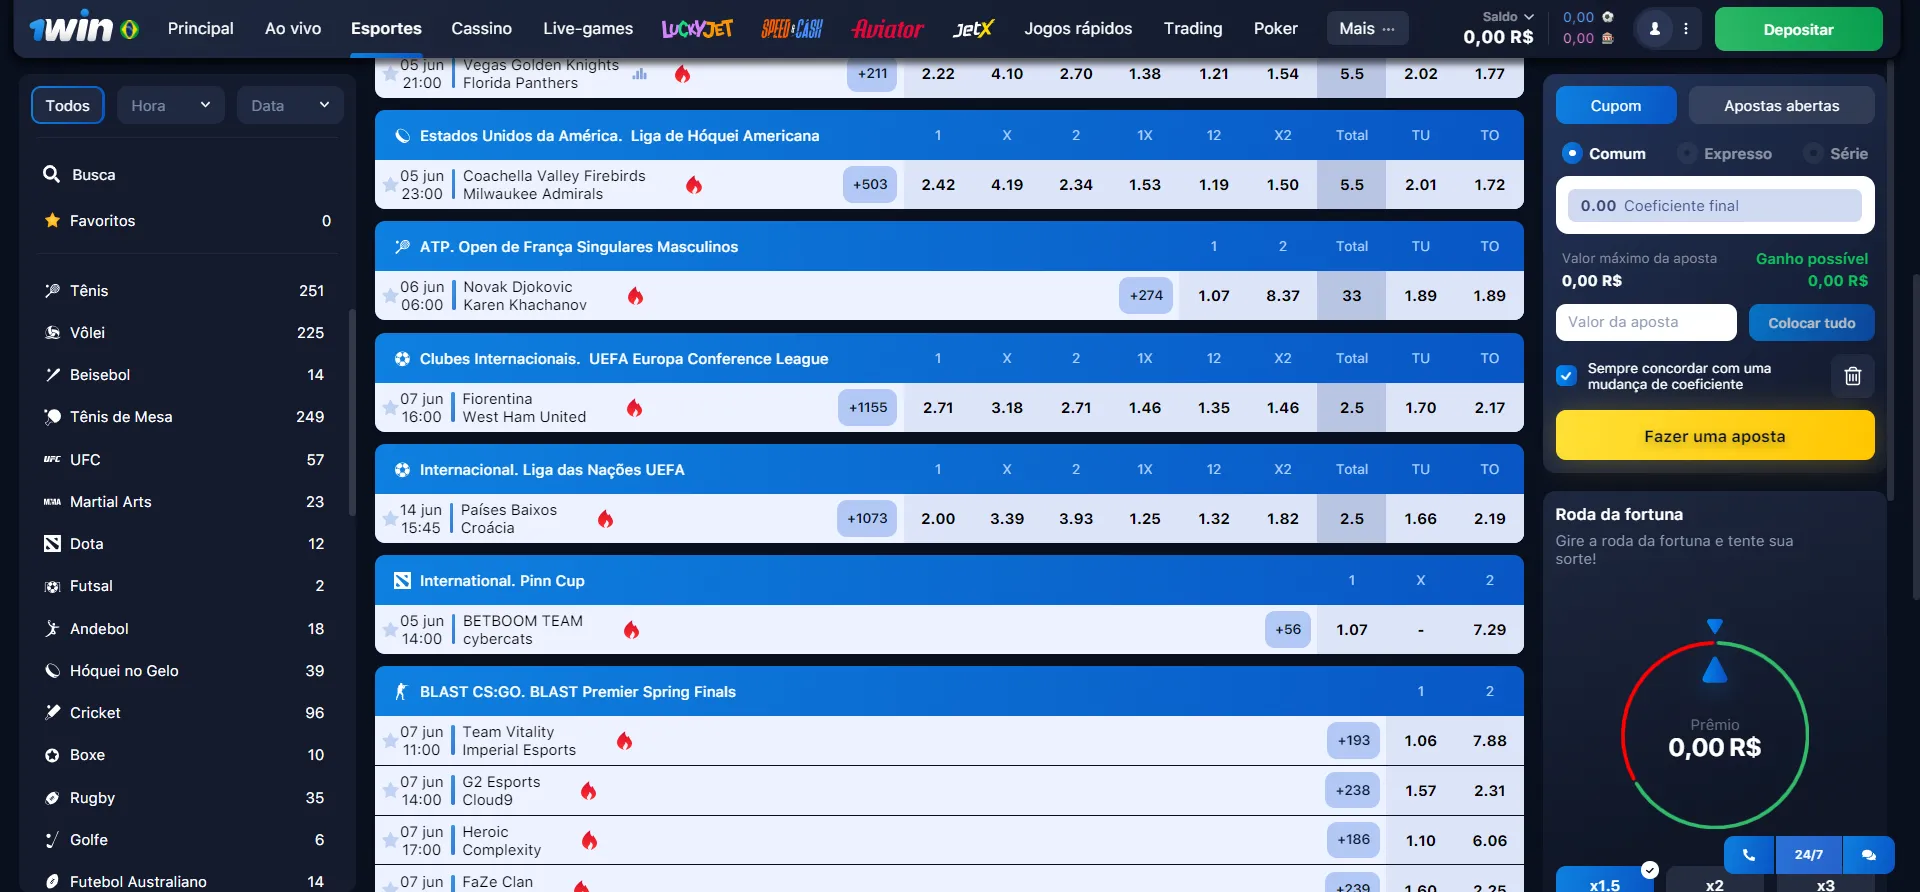Open the Lucky Jet game logo
Viewport: 1920px width, 892px height.
[697, 29]
